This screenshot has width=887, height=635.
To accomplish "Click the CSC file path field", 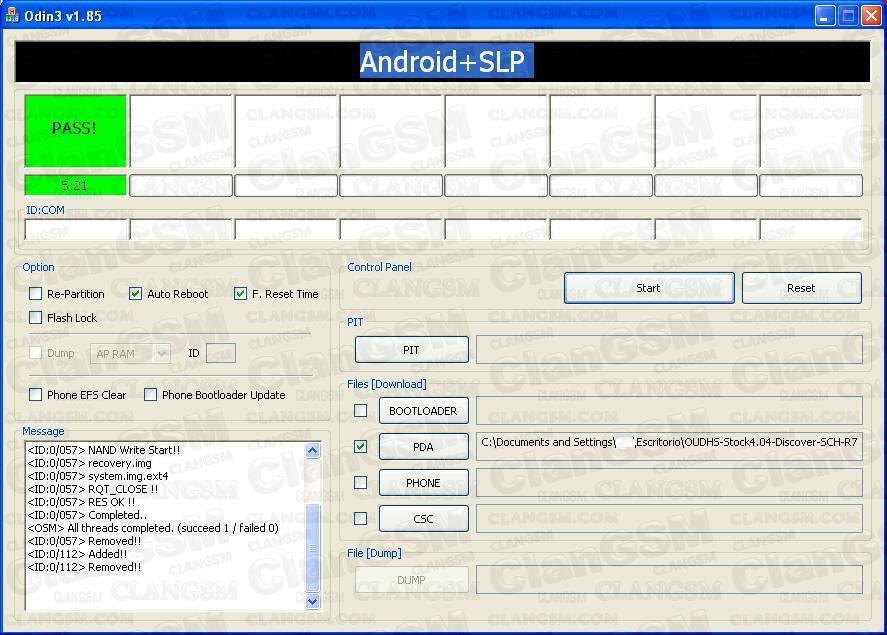I will (x=670, y=519).
